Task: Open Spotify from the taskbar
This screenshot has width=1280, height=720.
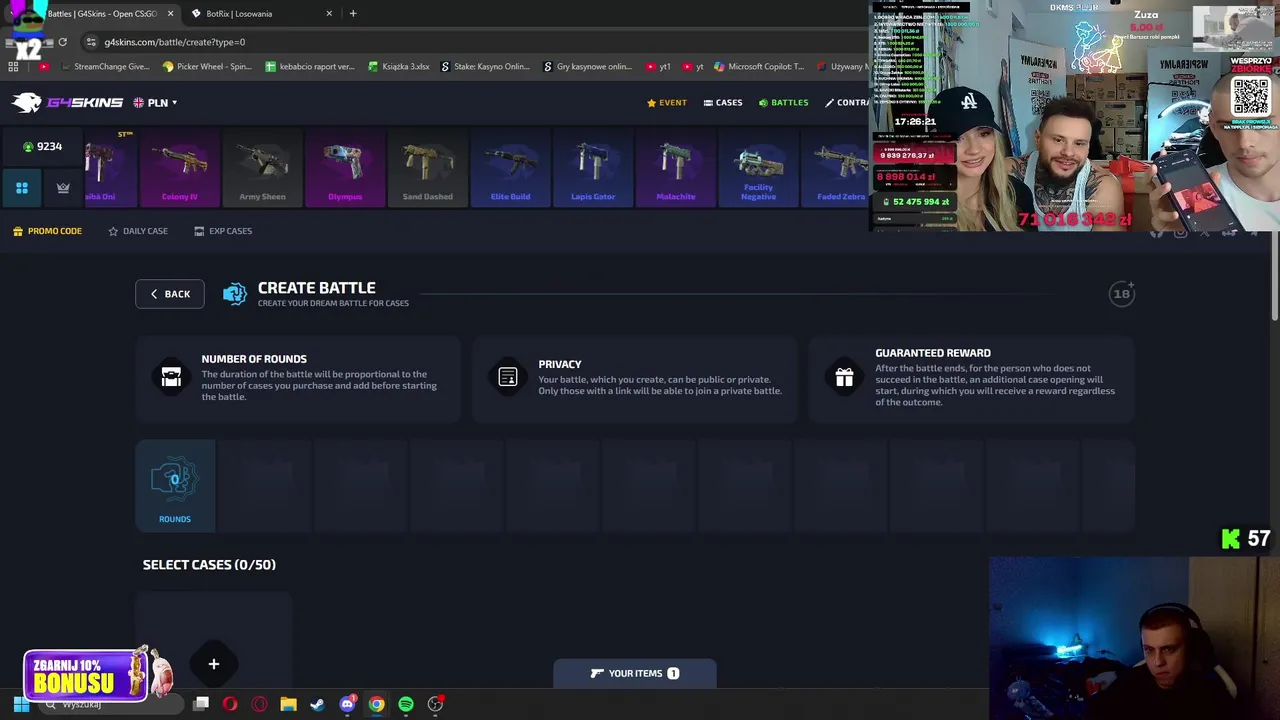Action: [406, 704]
